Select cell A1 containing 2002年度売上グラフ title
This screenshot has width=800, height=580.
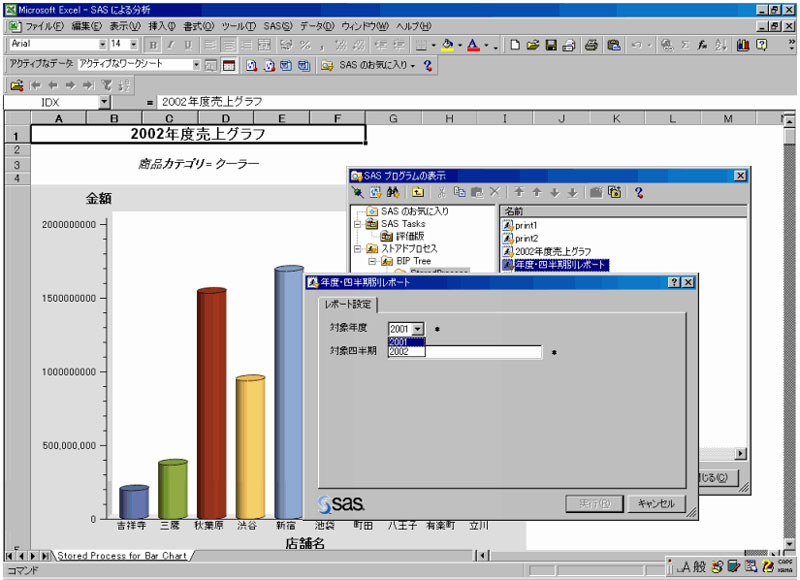tap(198, 134)
